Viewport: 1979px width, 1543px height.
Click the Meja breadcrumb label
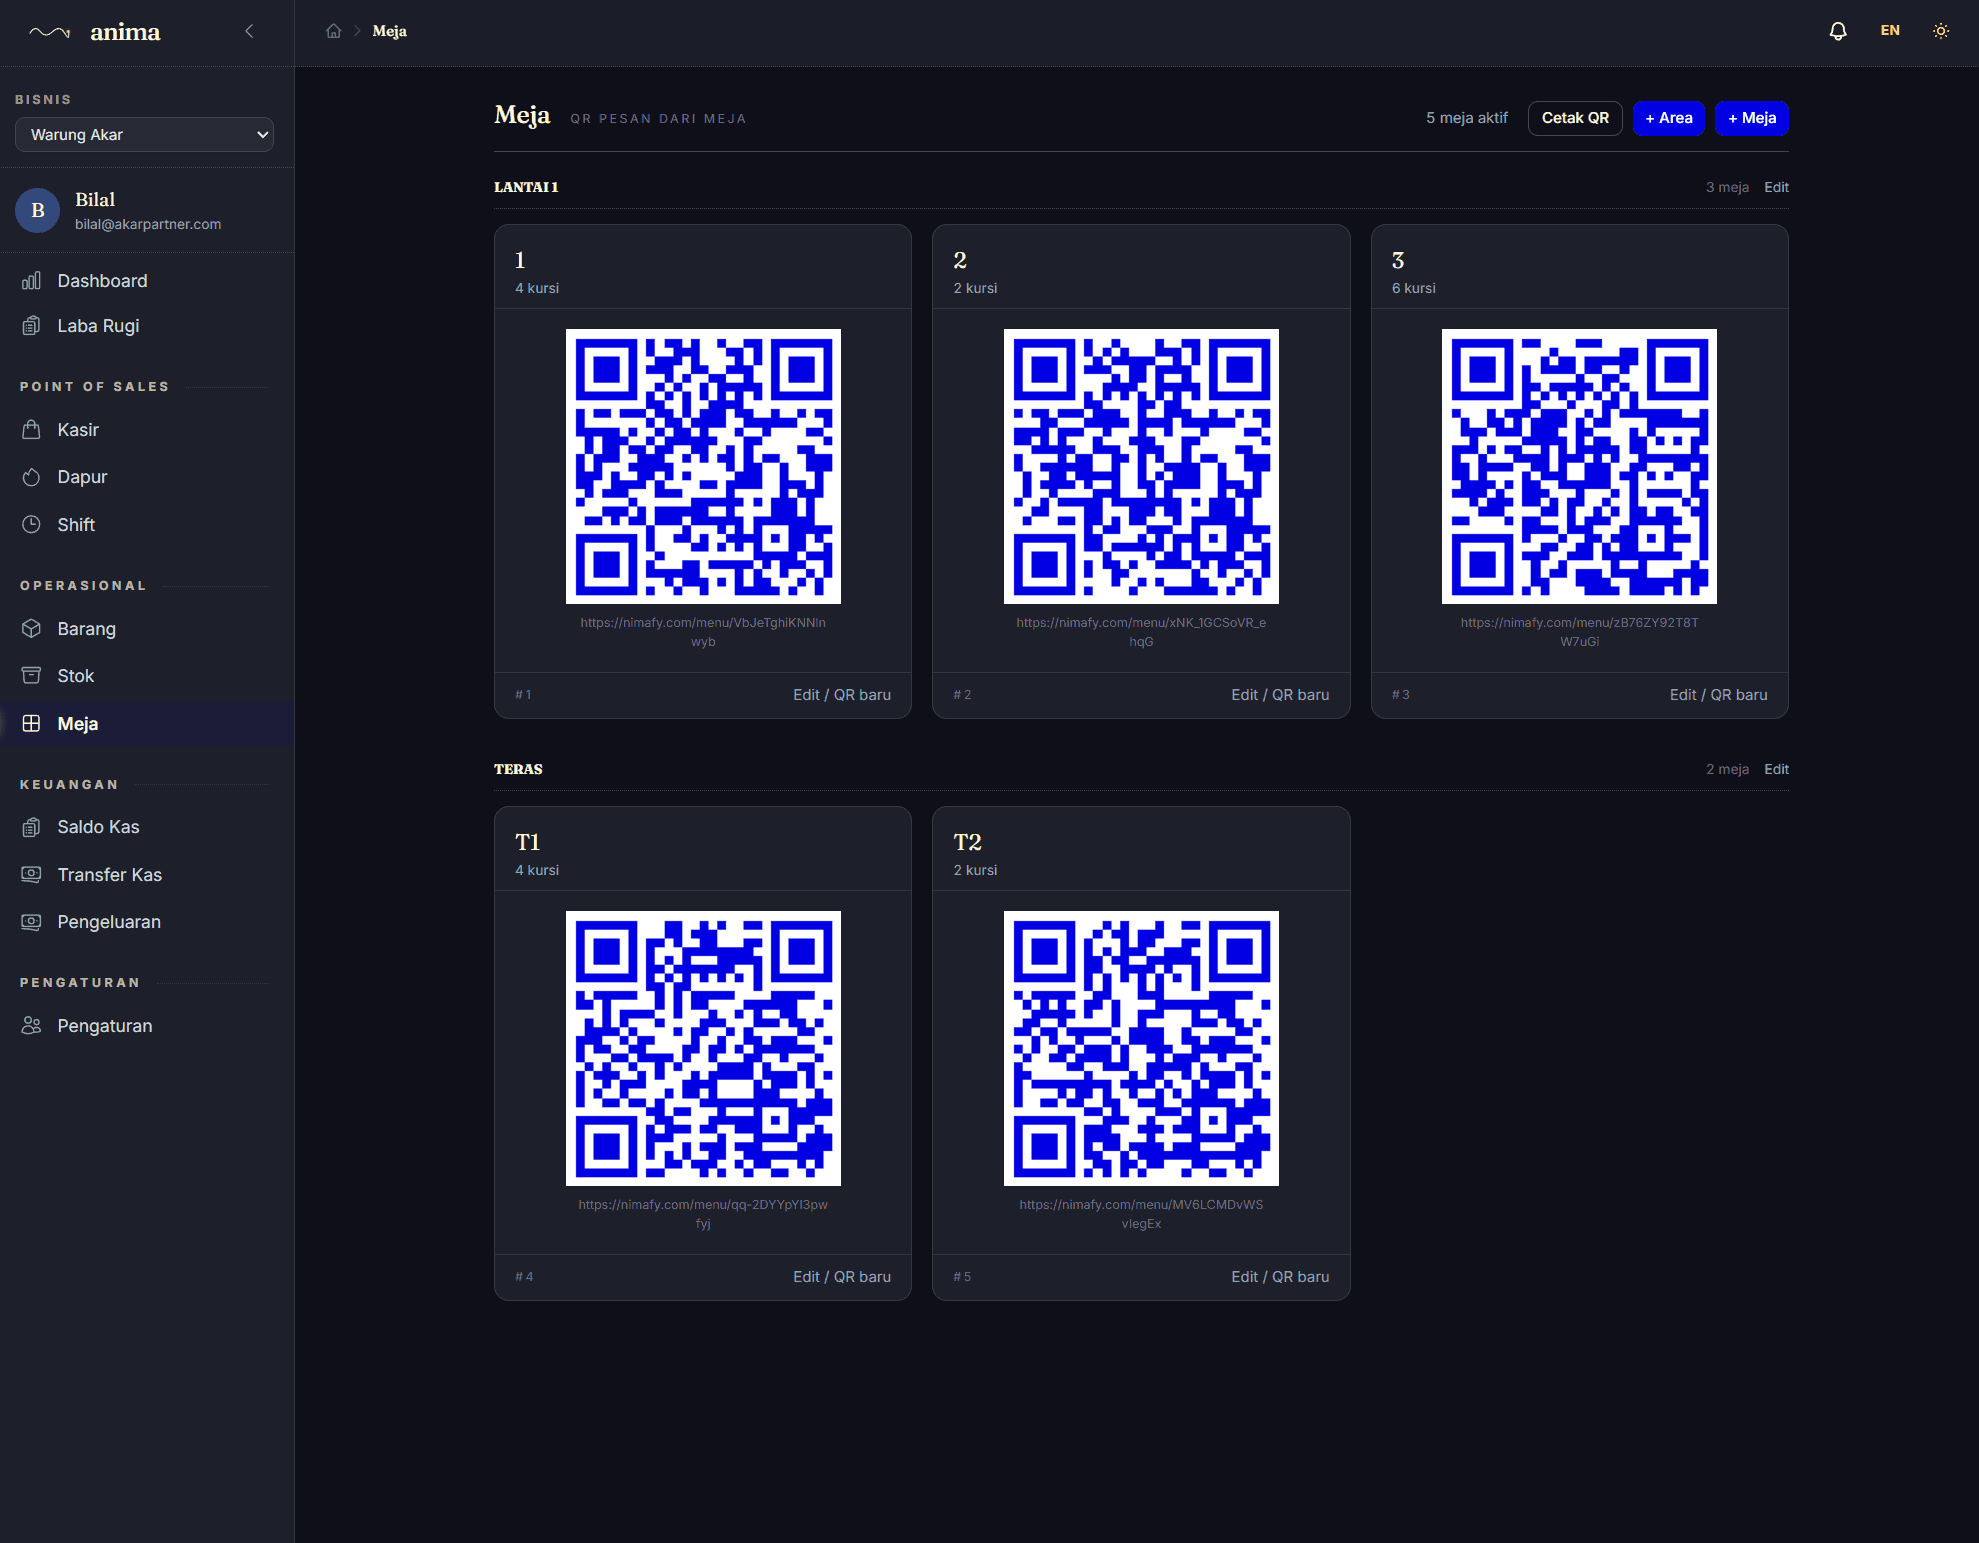tap(389, 31)
